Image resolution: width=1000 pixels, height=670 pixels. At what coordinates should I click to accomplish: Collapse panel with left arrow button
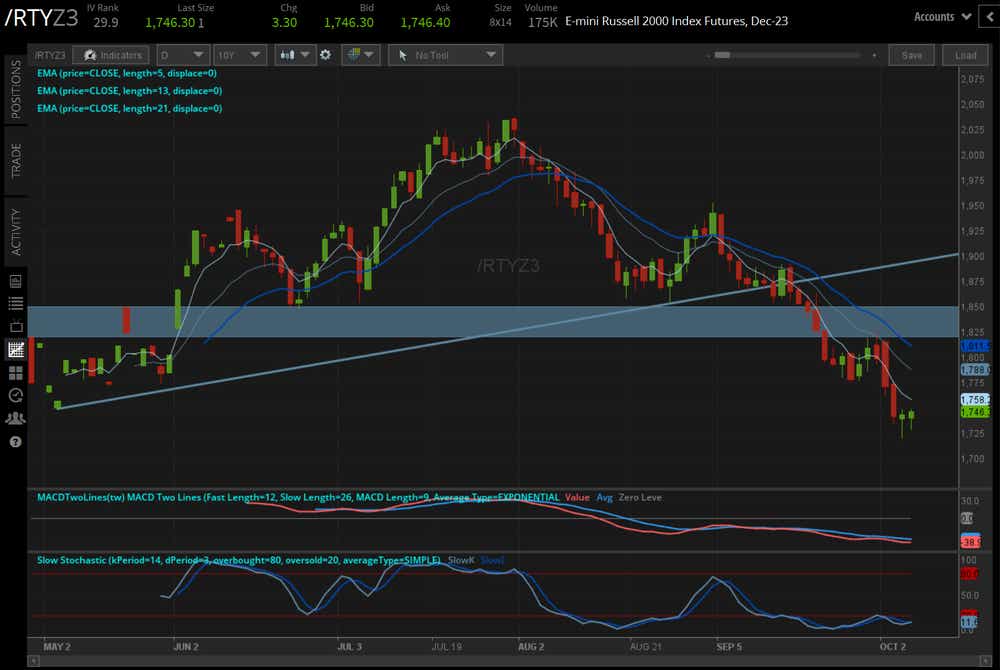click(x=989, y=17)
